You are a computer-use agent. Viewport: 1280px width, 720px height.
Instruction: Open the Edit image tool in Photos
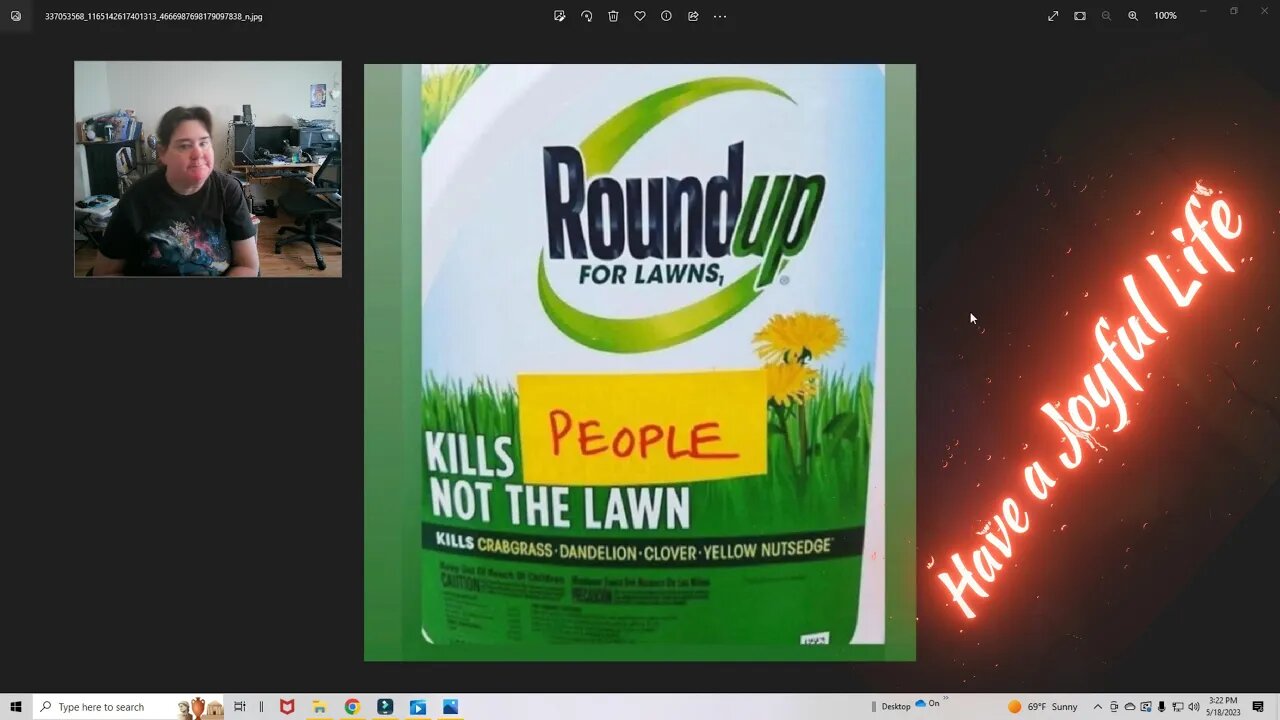(x=560, y=16)
